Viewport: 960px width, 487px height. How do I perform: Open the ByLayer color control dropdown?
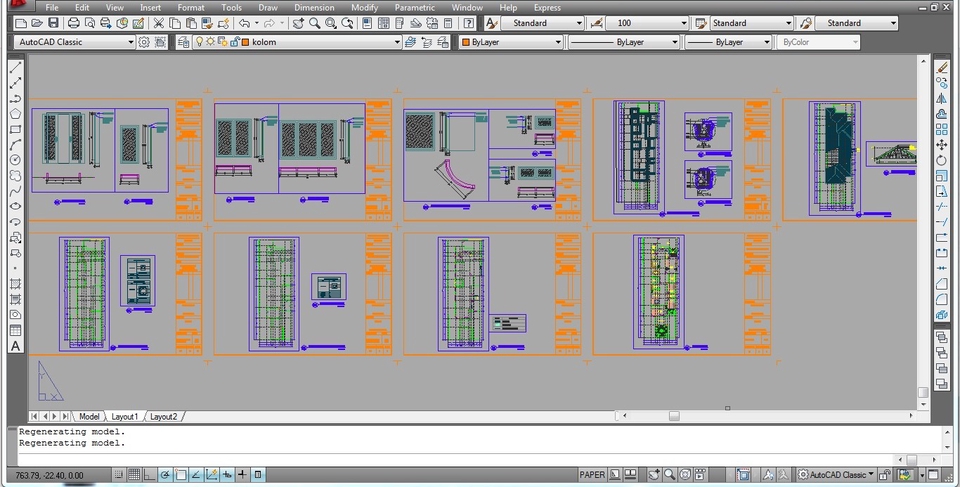[558, 42]
